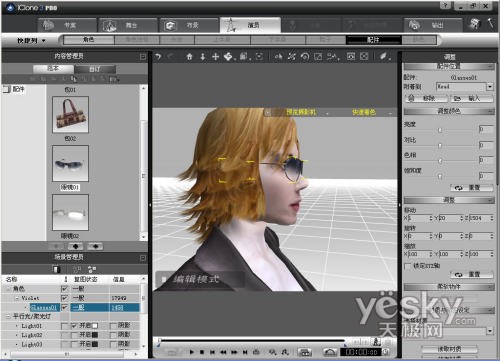Open the Stage main tab
Screen dimensions: 500x361
point(128,25)
